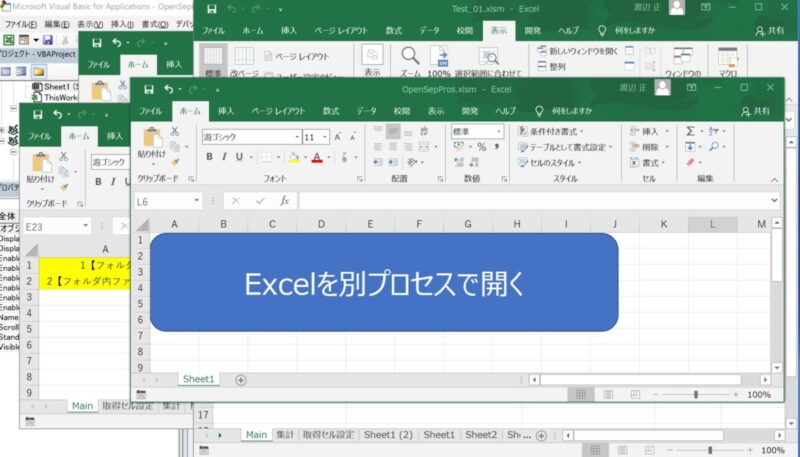This screenshot has height=457, width=800.
Task: Click Undo icon in OpenSepPros title bar
Action: 169,89
